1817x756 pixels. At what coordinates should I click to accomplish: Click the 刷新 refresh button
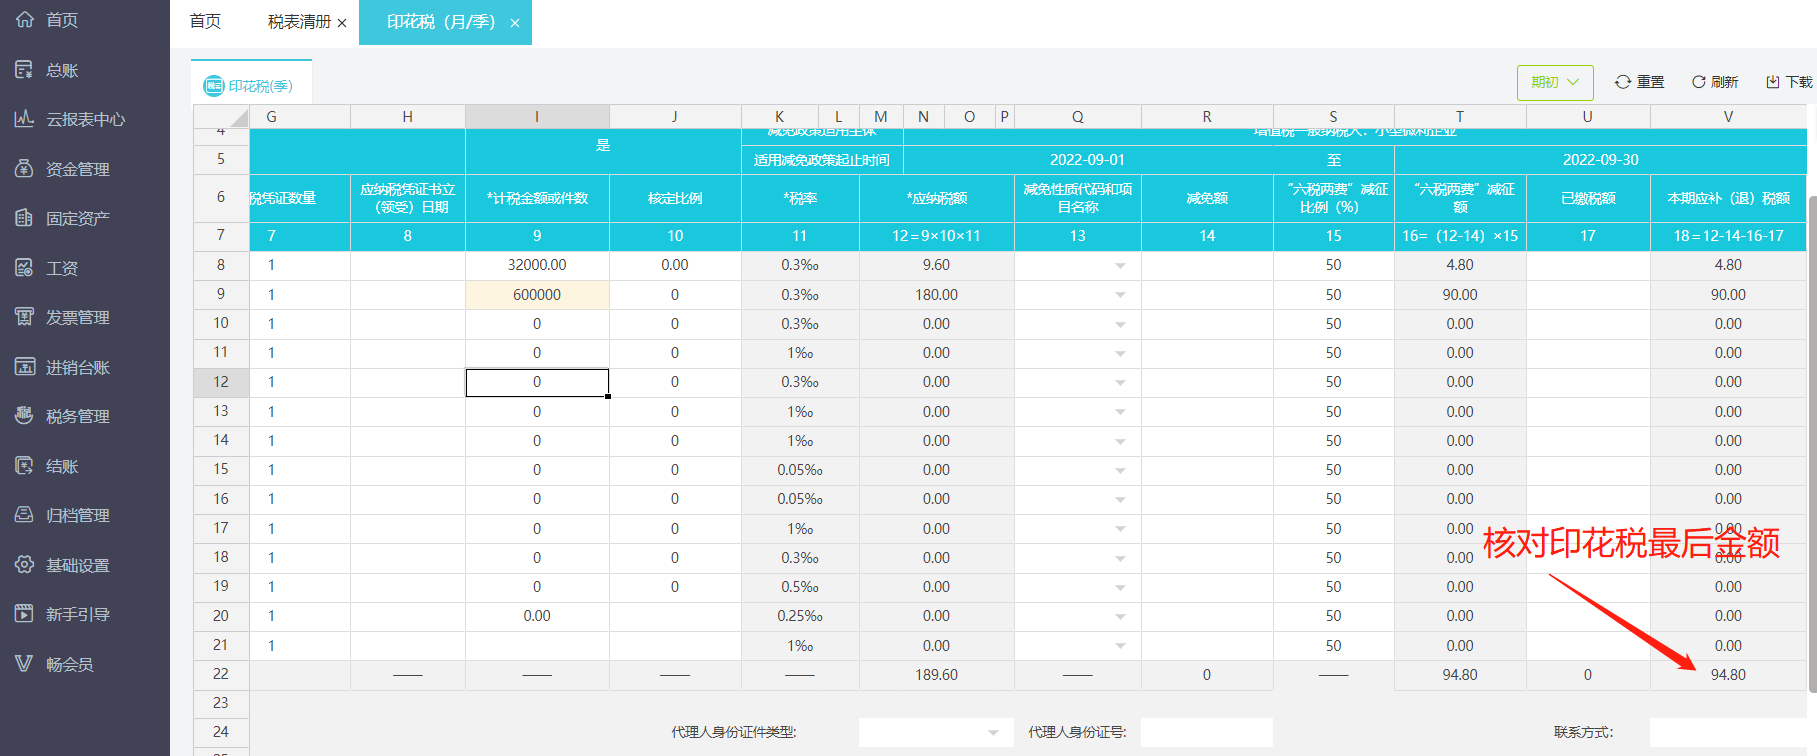(x=1714, y=82)
